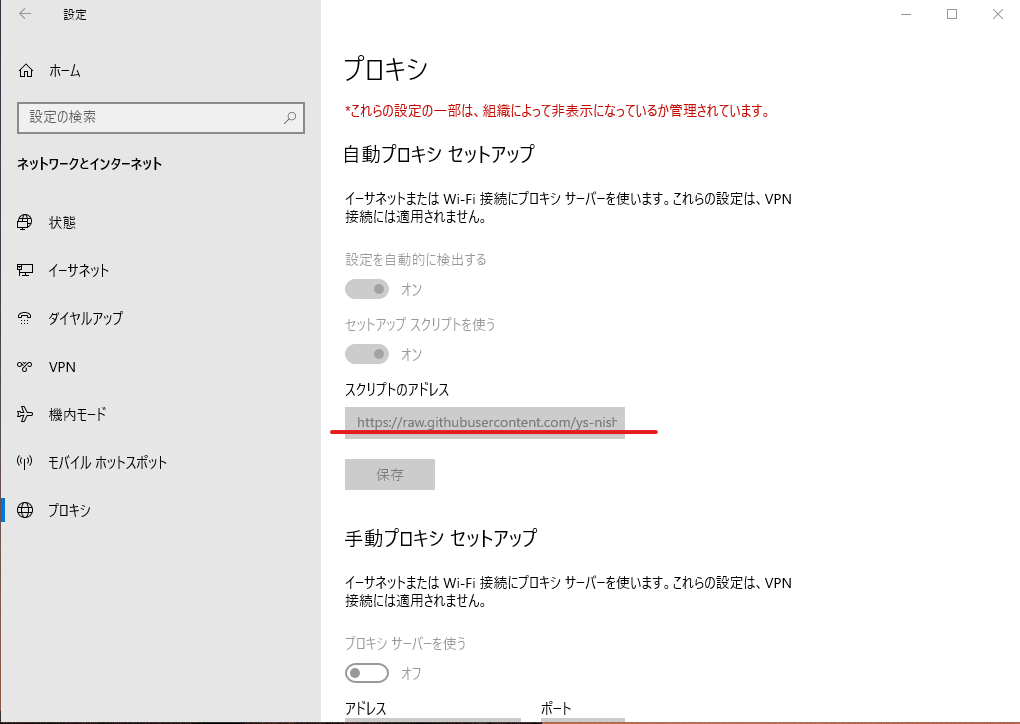Click the back arrow in title bar
The height and width of the screenshot is (724, 1020).
(25, 14)
